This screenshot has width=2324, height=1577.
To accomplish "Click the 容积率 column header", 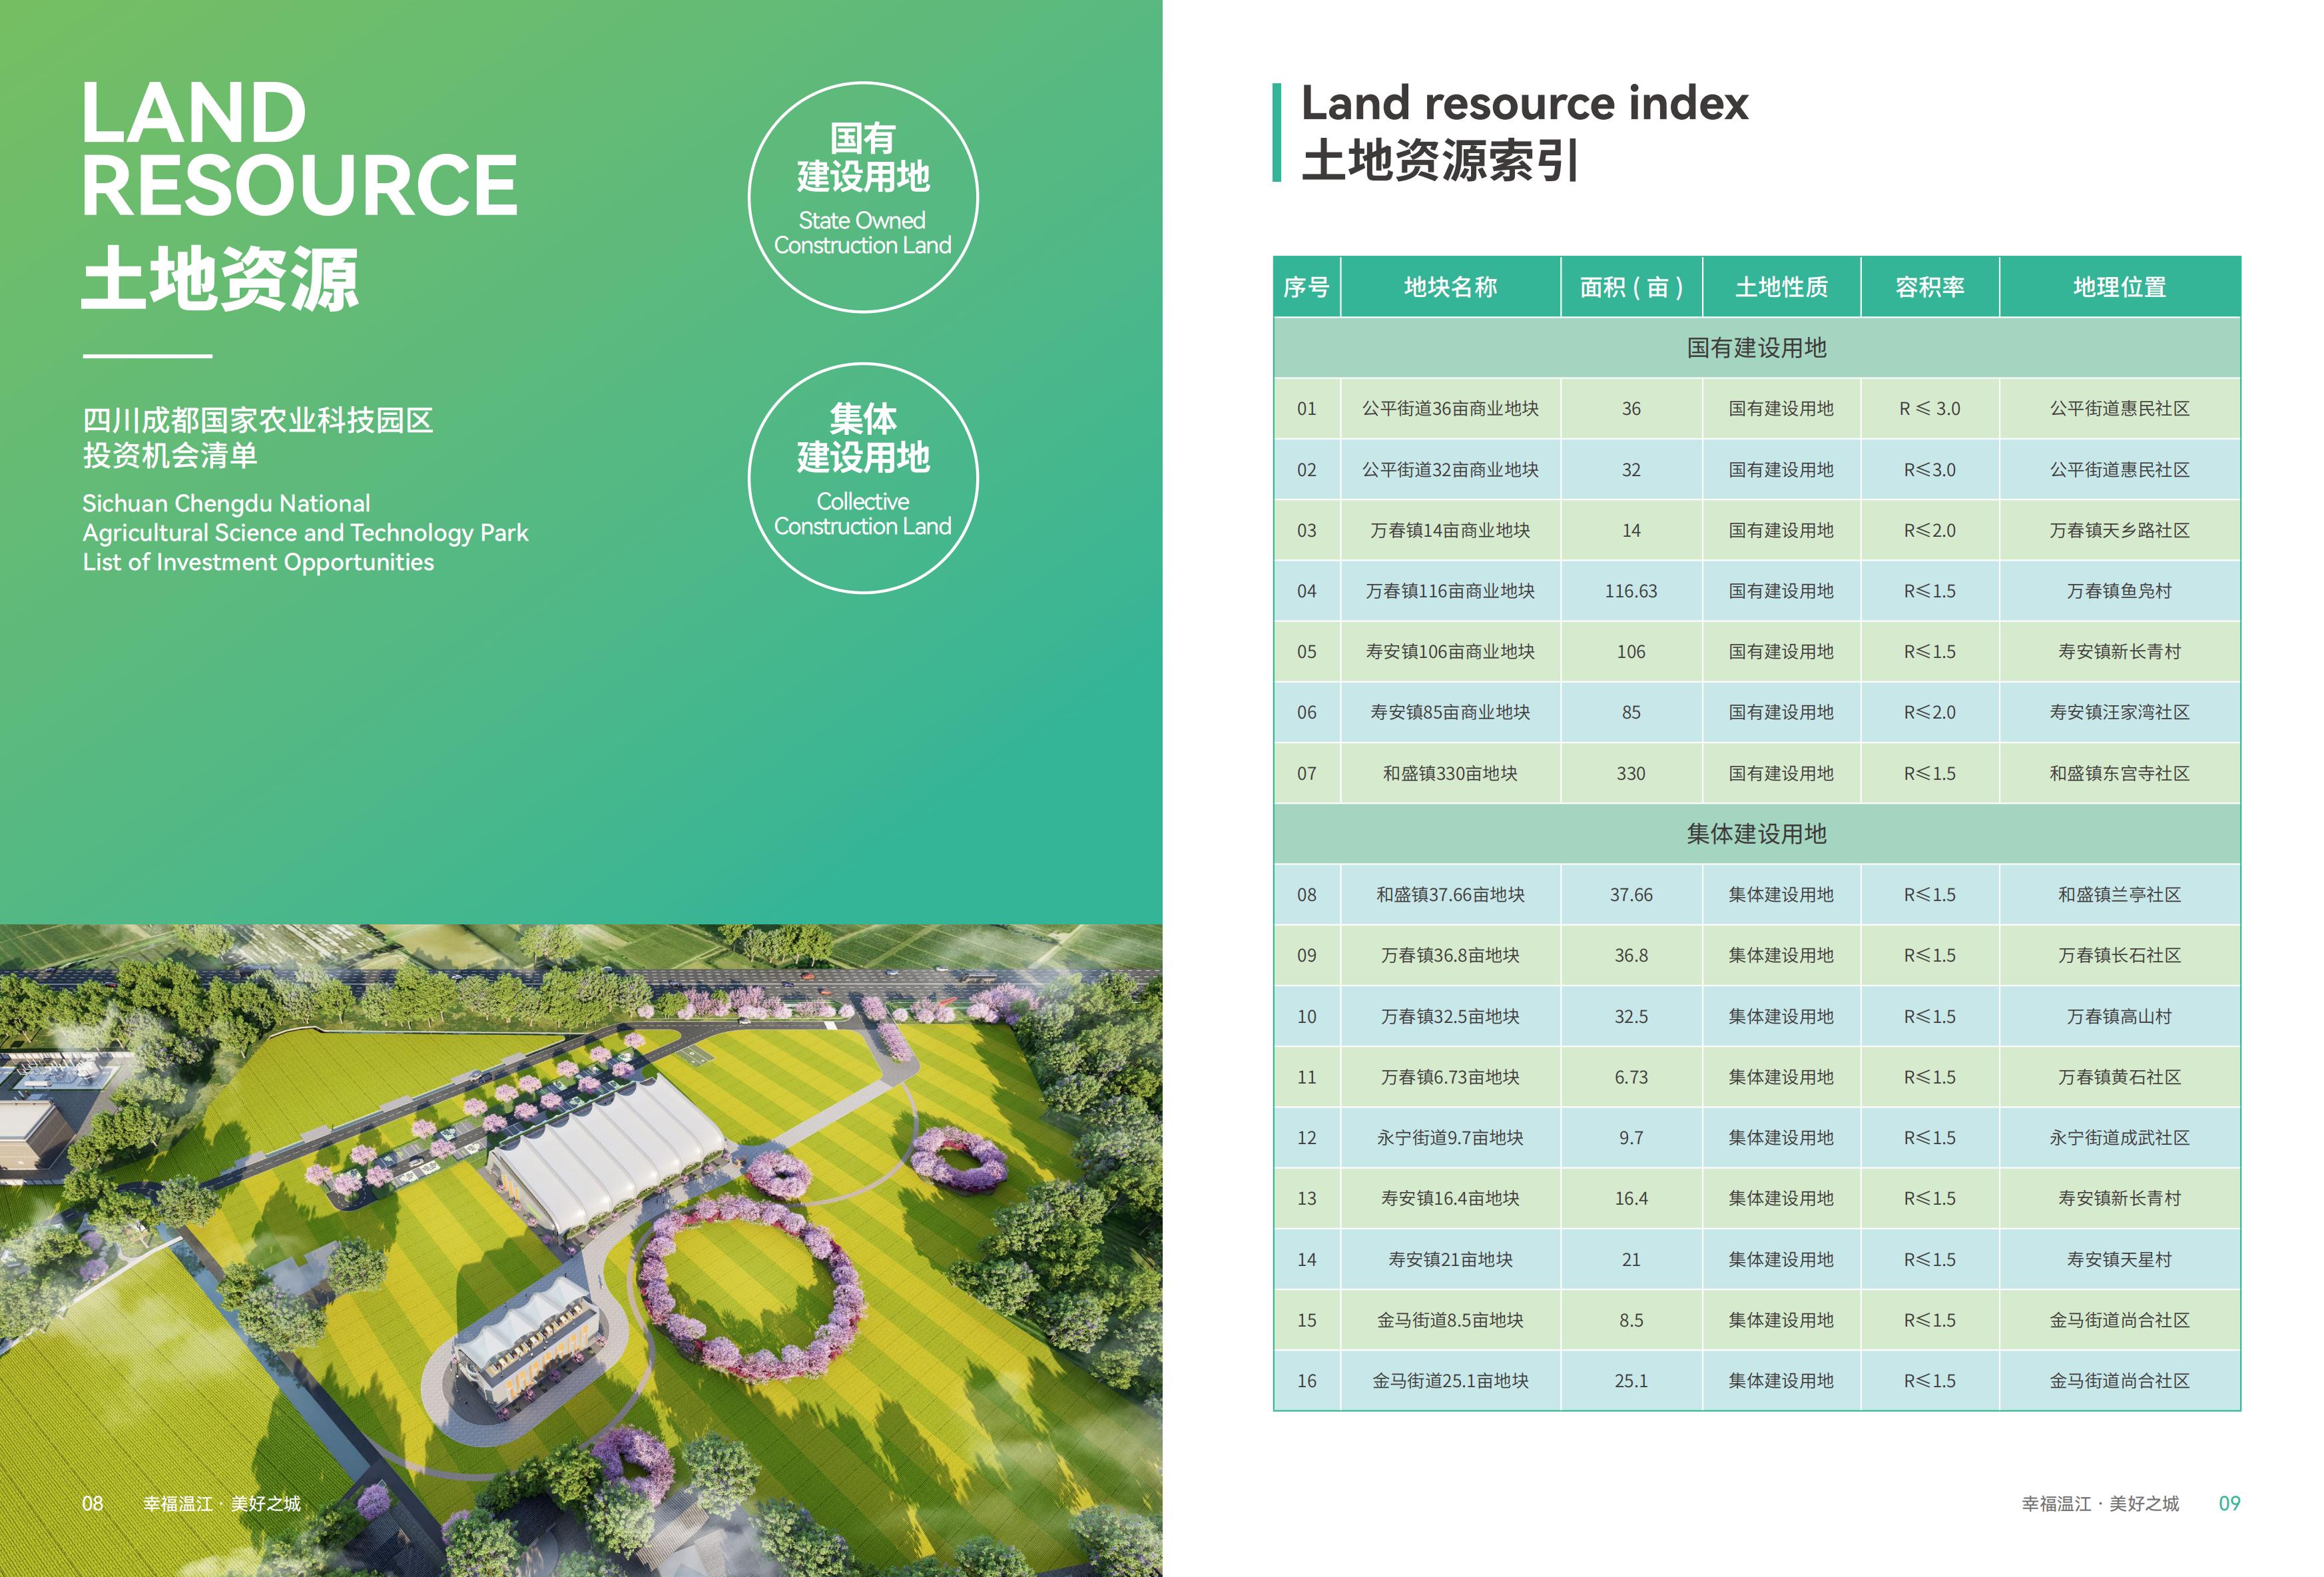I will (x=1929, y=287).
